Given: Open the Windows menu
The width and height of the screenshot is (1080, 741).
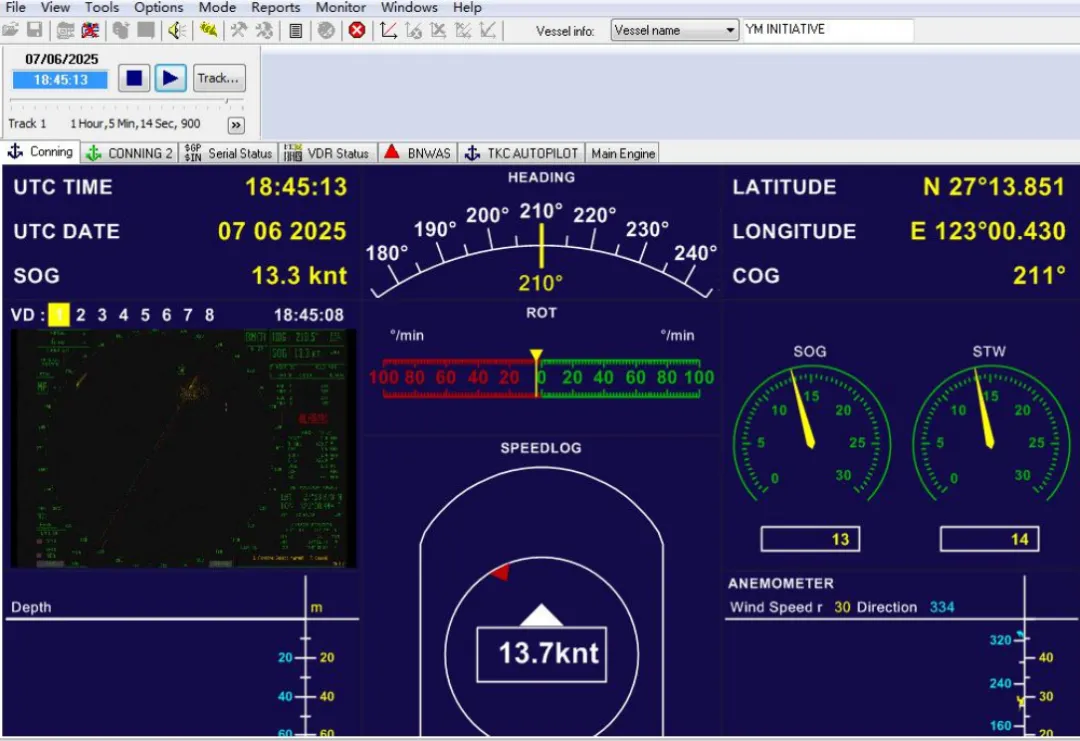Looking at the screenshot, I should point(409,8).
